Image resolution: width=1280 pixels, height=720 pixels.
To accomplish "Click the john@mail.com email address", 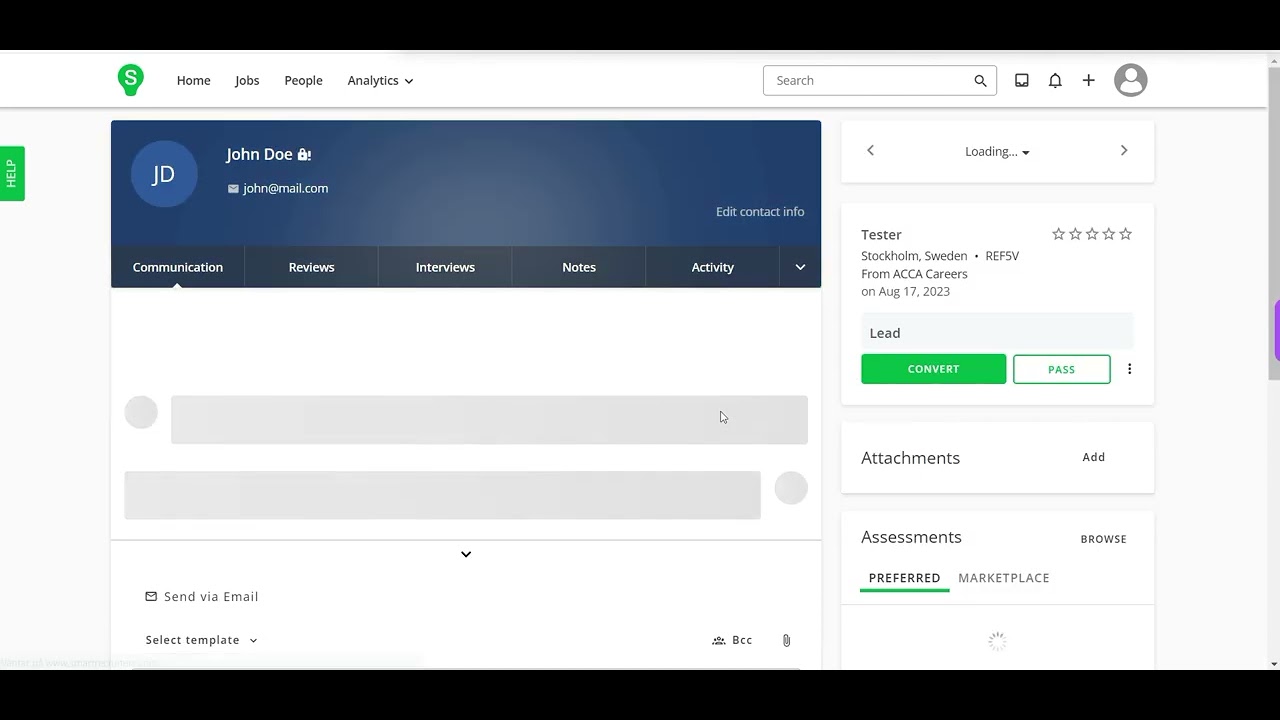I will (285, 188).
